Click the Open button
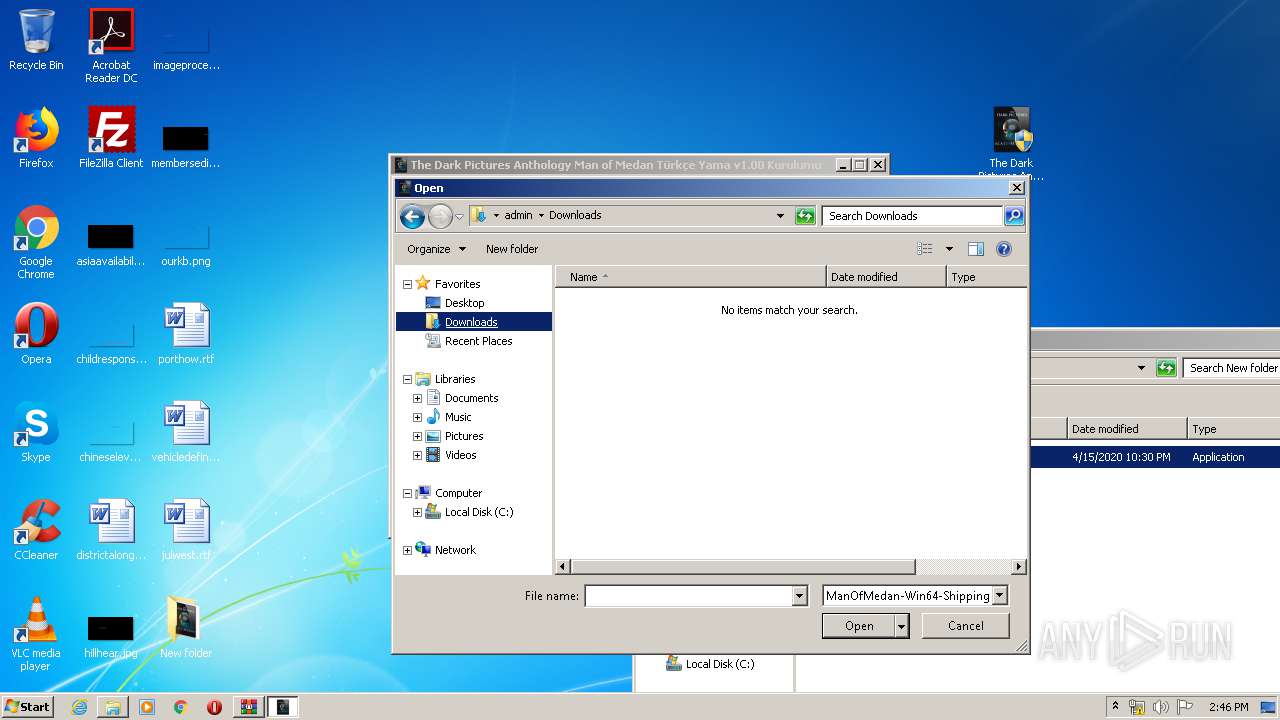The image size is (1280, 720). click(858, 626)
